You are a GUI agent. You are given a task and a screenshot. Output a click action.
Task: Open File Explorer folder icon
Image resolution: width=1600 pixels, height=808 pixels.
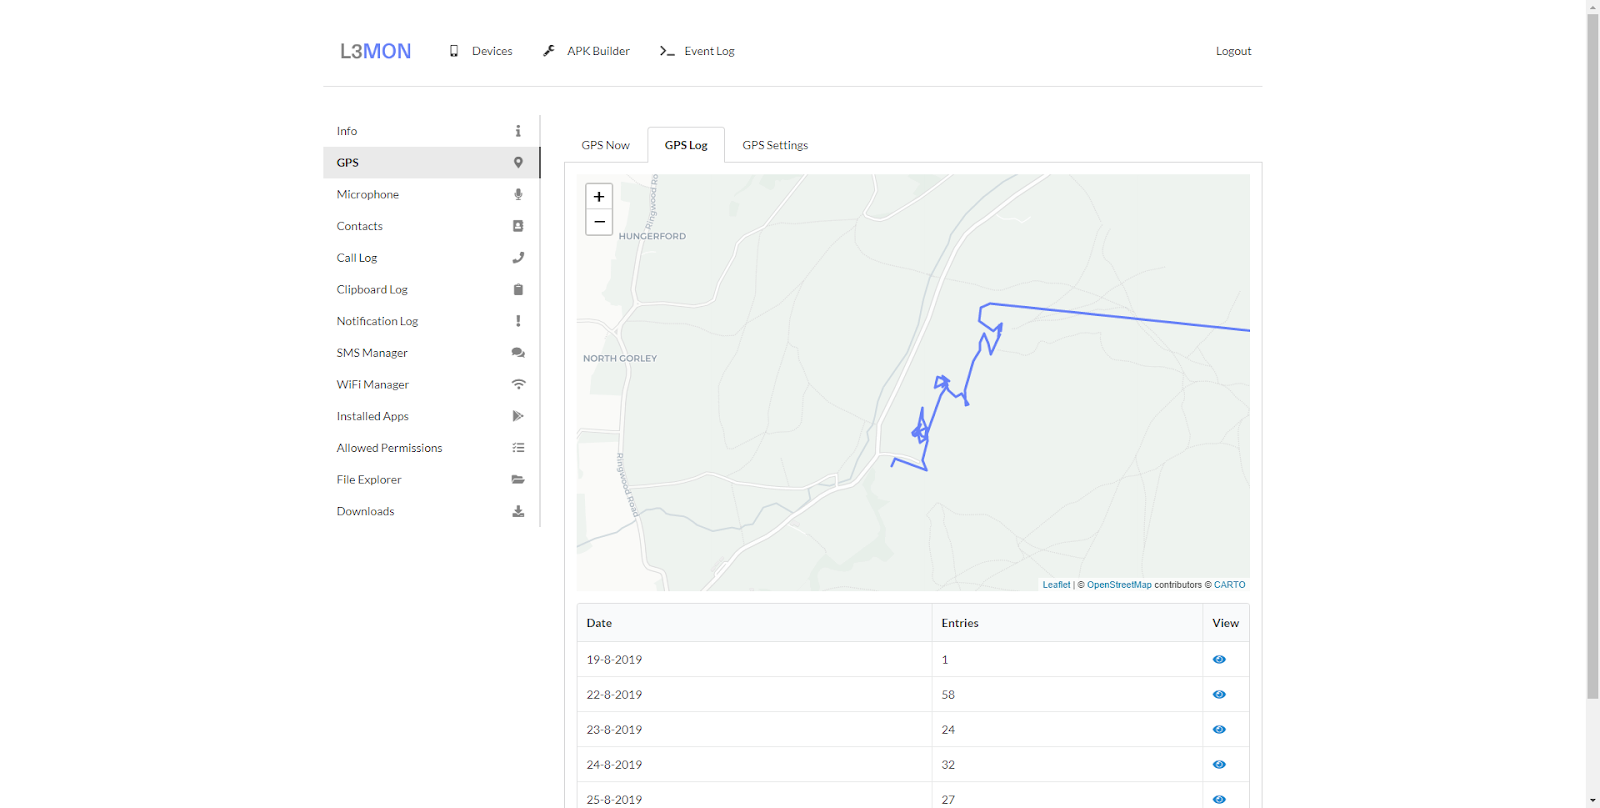tap(518, 480)
